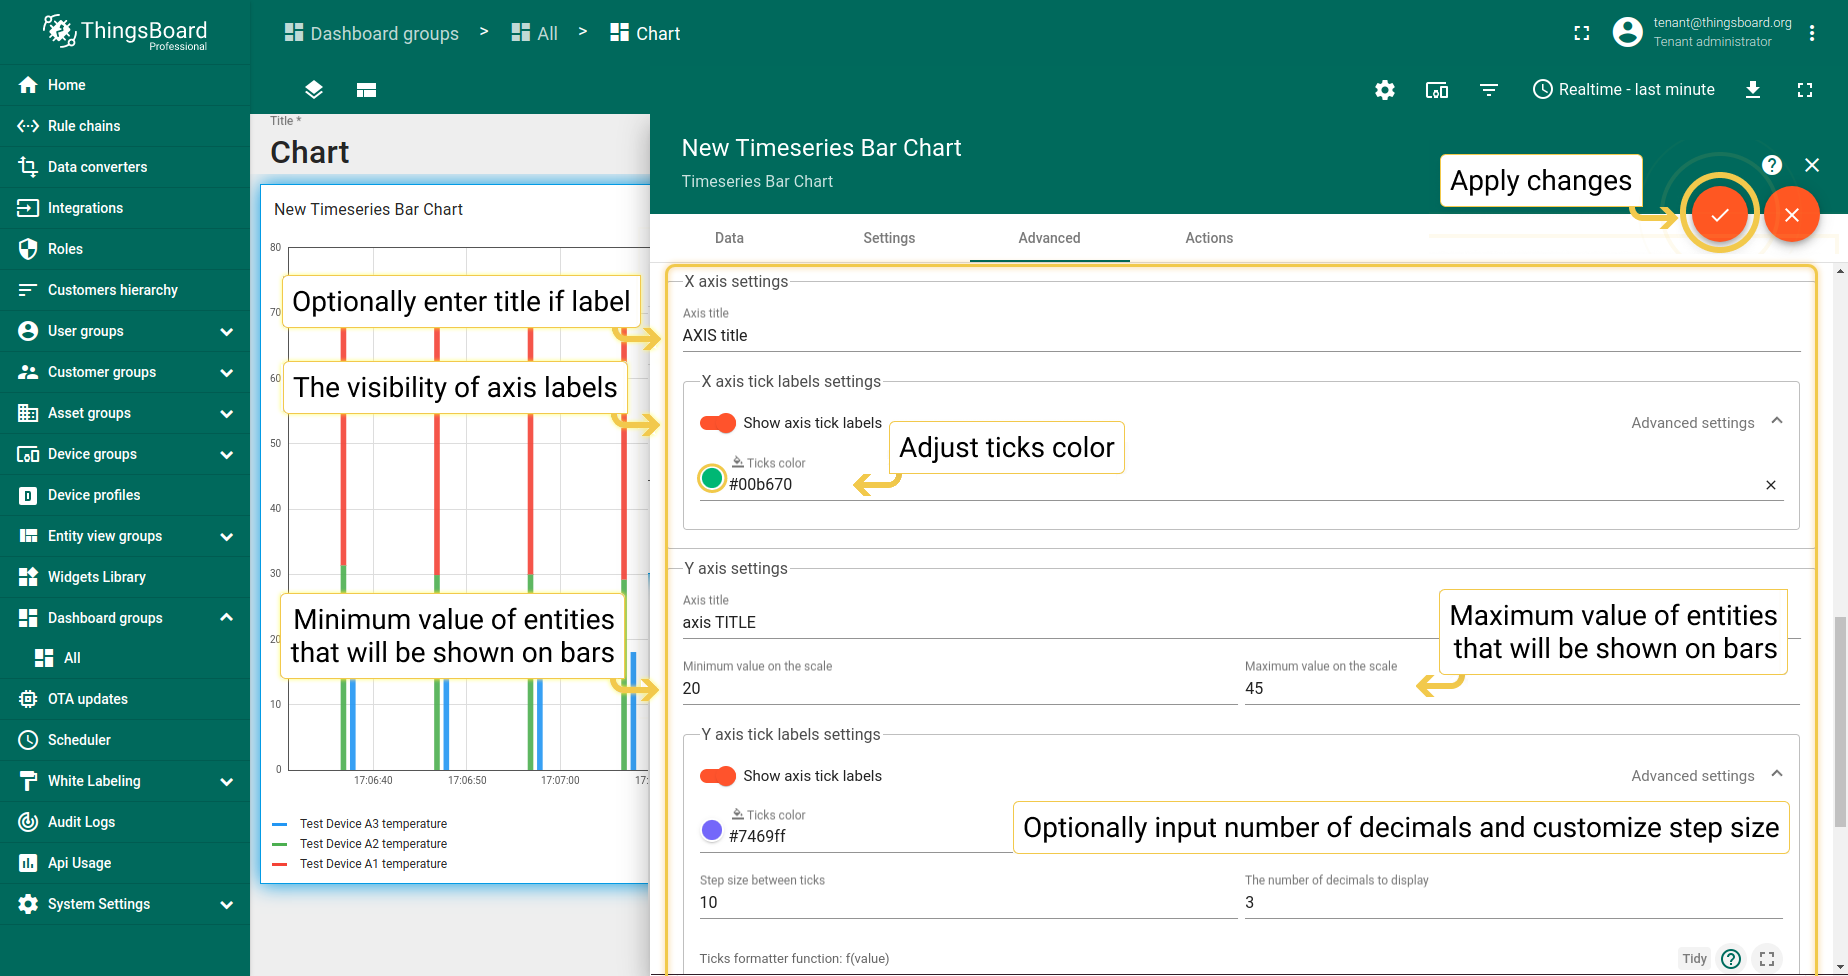Toggle X axis Show axis tick labels
Image resolution: width=1848 pixels, height=976 pixels.
click(718, 423)
